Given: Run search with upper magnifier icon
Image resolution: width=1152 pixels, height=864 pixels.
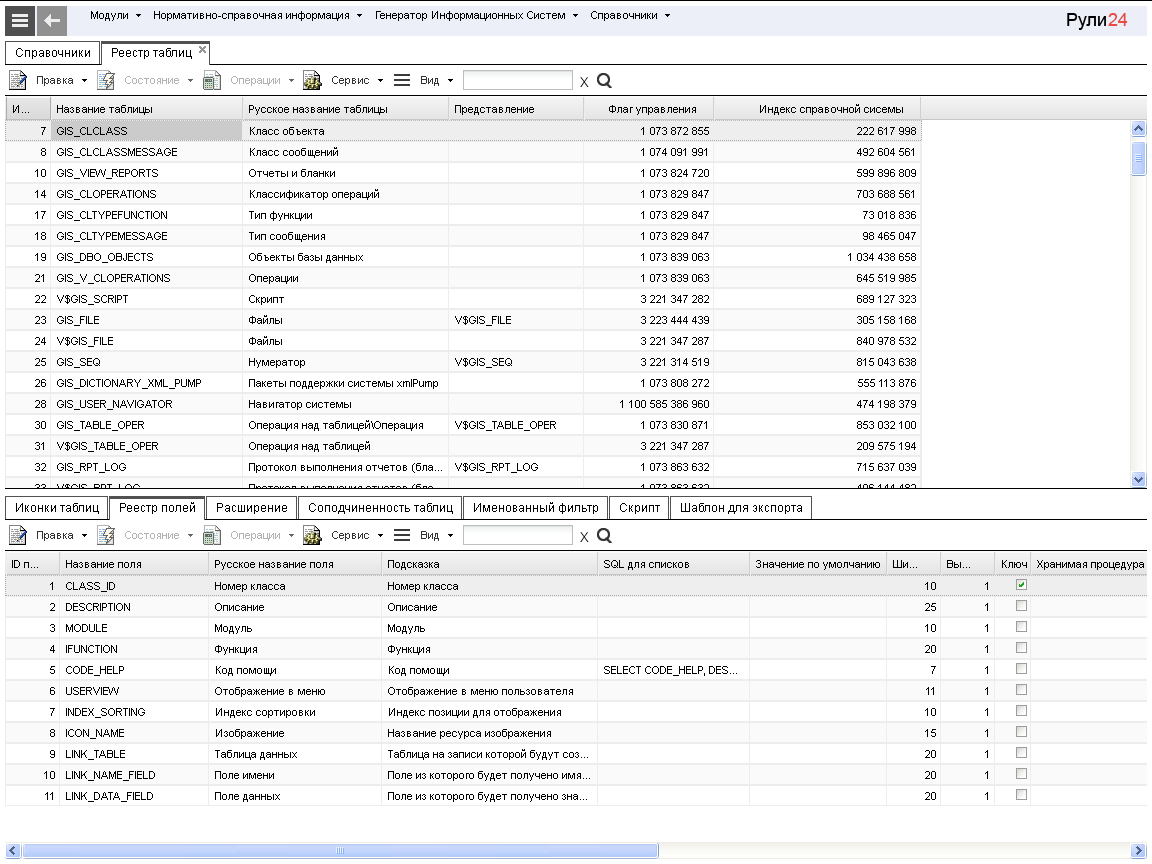Looking at the screenshot, I should click(604, 81).
